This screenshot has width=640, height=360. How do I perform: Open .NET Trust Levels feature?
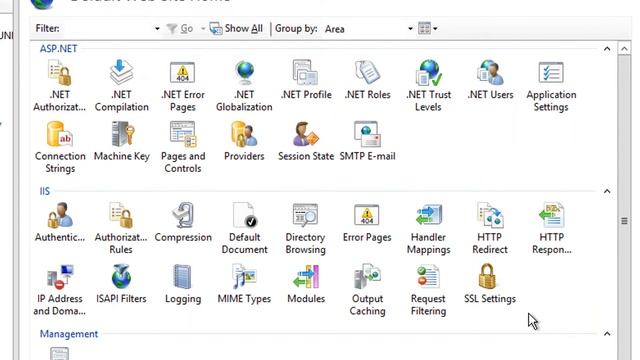[x=429, y=86]
